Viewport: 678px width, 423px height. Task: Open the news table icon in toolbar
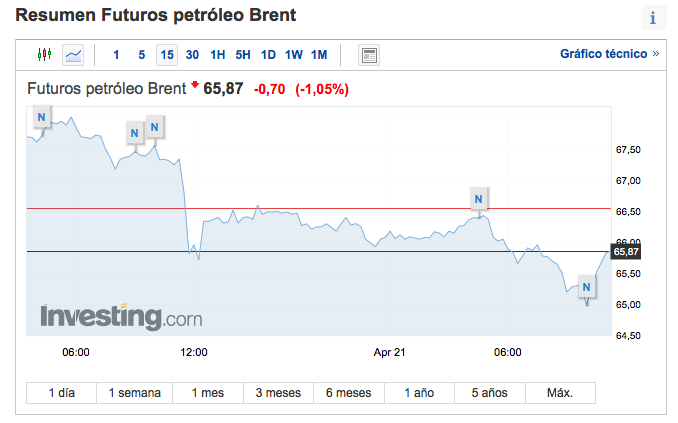coord(369,55)
